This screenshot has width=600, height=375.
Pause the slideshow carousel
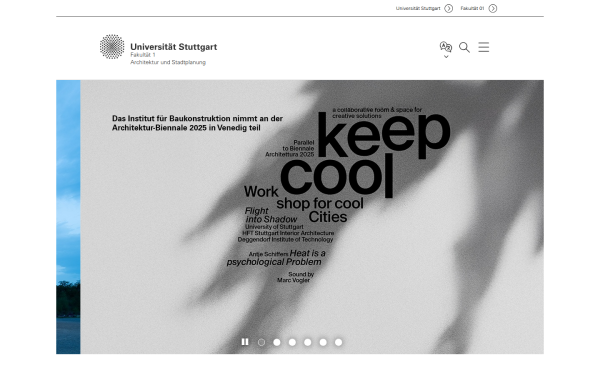click(x=245, y=342)
